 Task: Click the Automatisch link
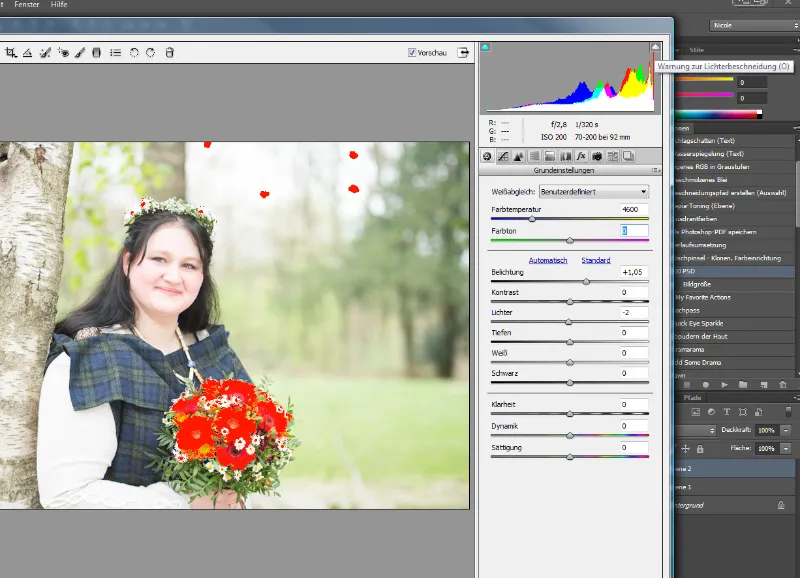click(547, 260)
